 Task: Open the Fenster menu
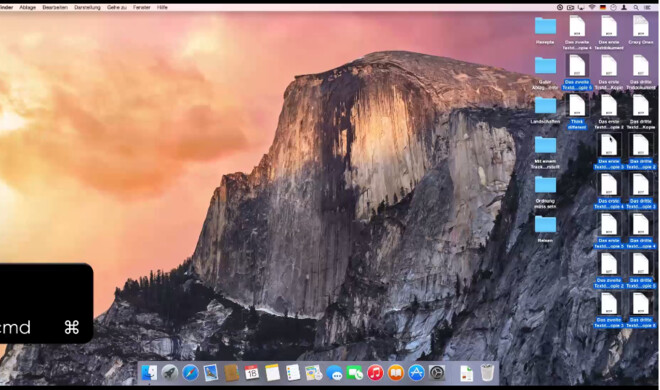(x=141, y=7)
